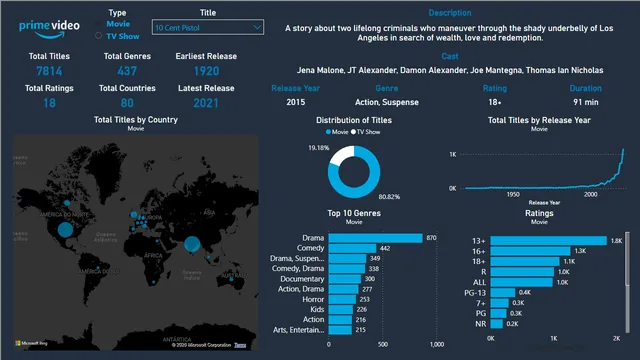Click the 7+ rating bar

click(x=500, y=303)
